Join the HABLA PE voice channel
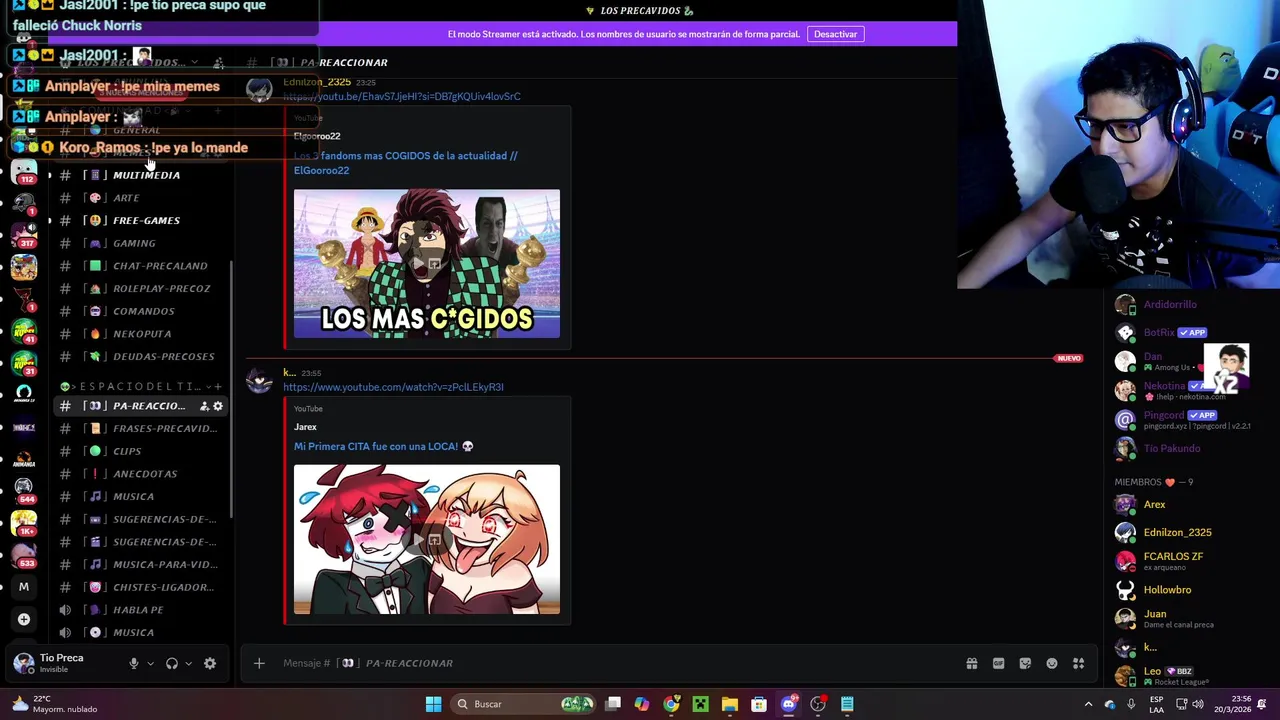The image size is (1280, 720). tap(140, 610)
